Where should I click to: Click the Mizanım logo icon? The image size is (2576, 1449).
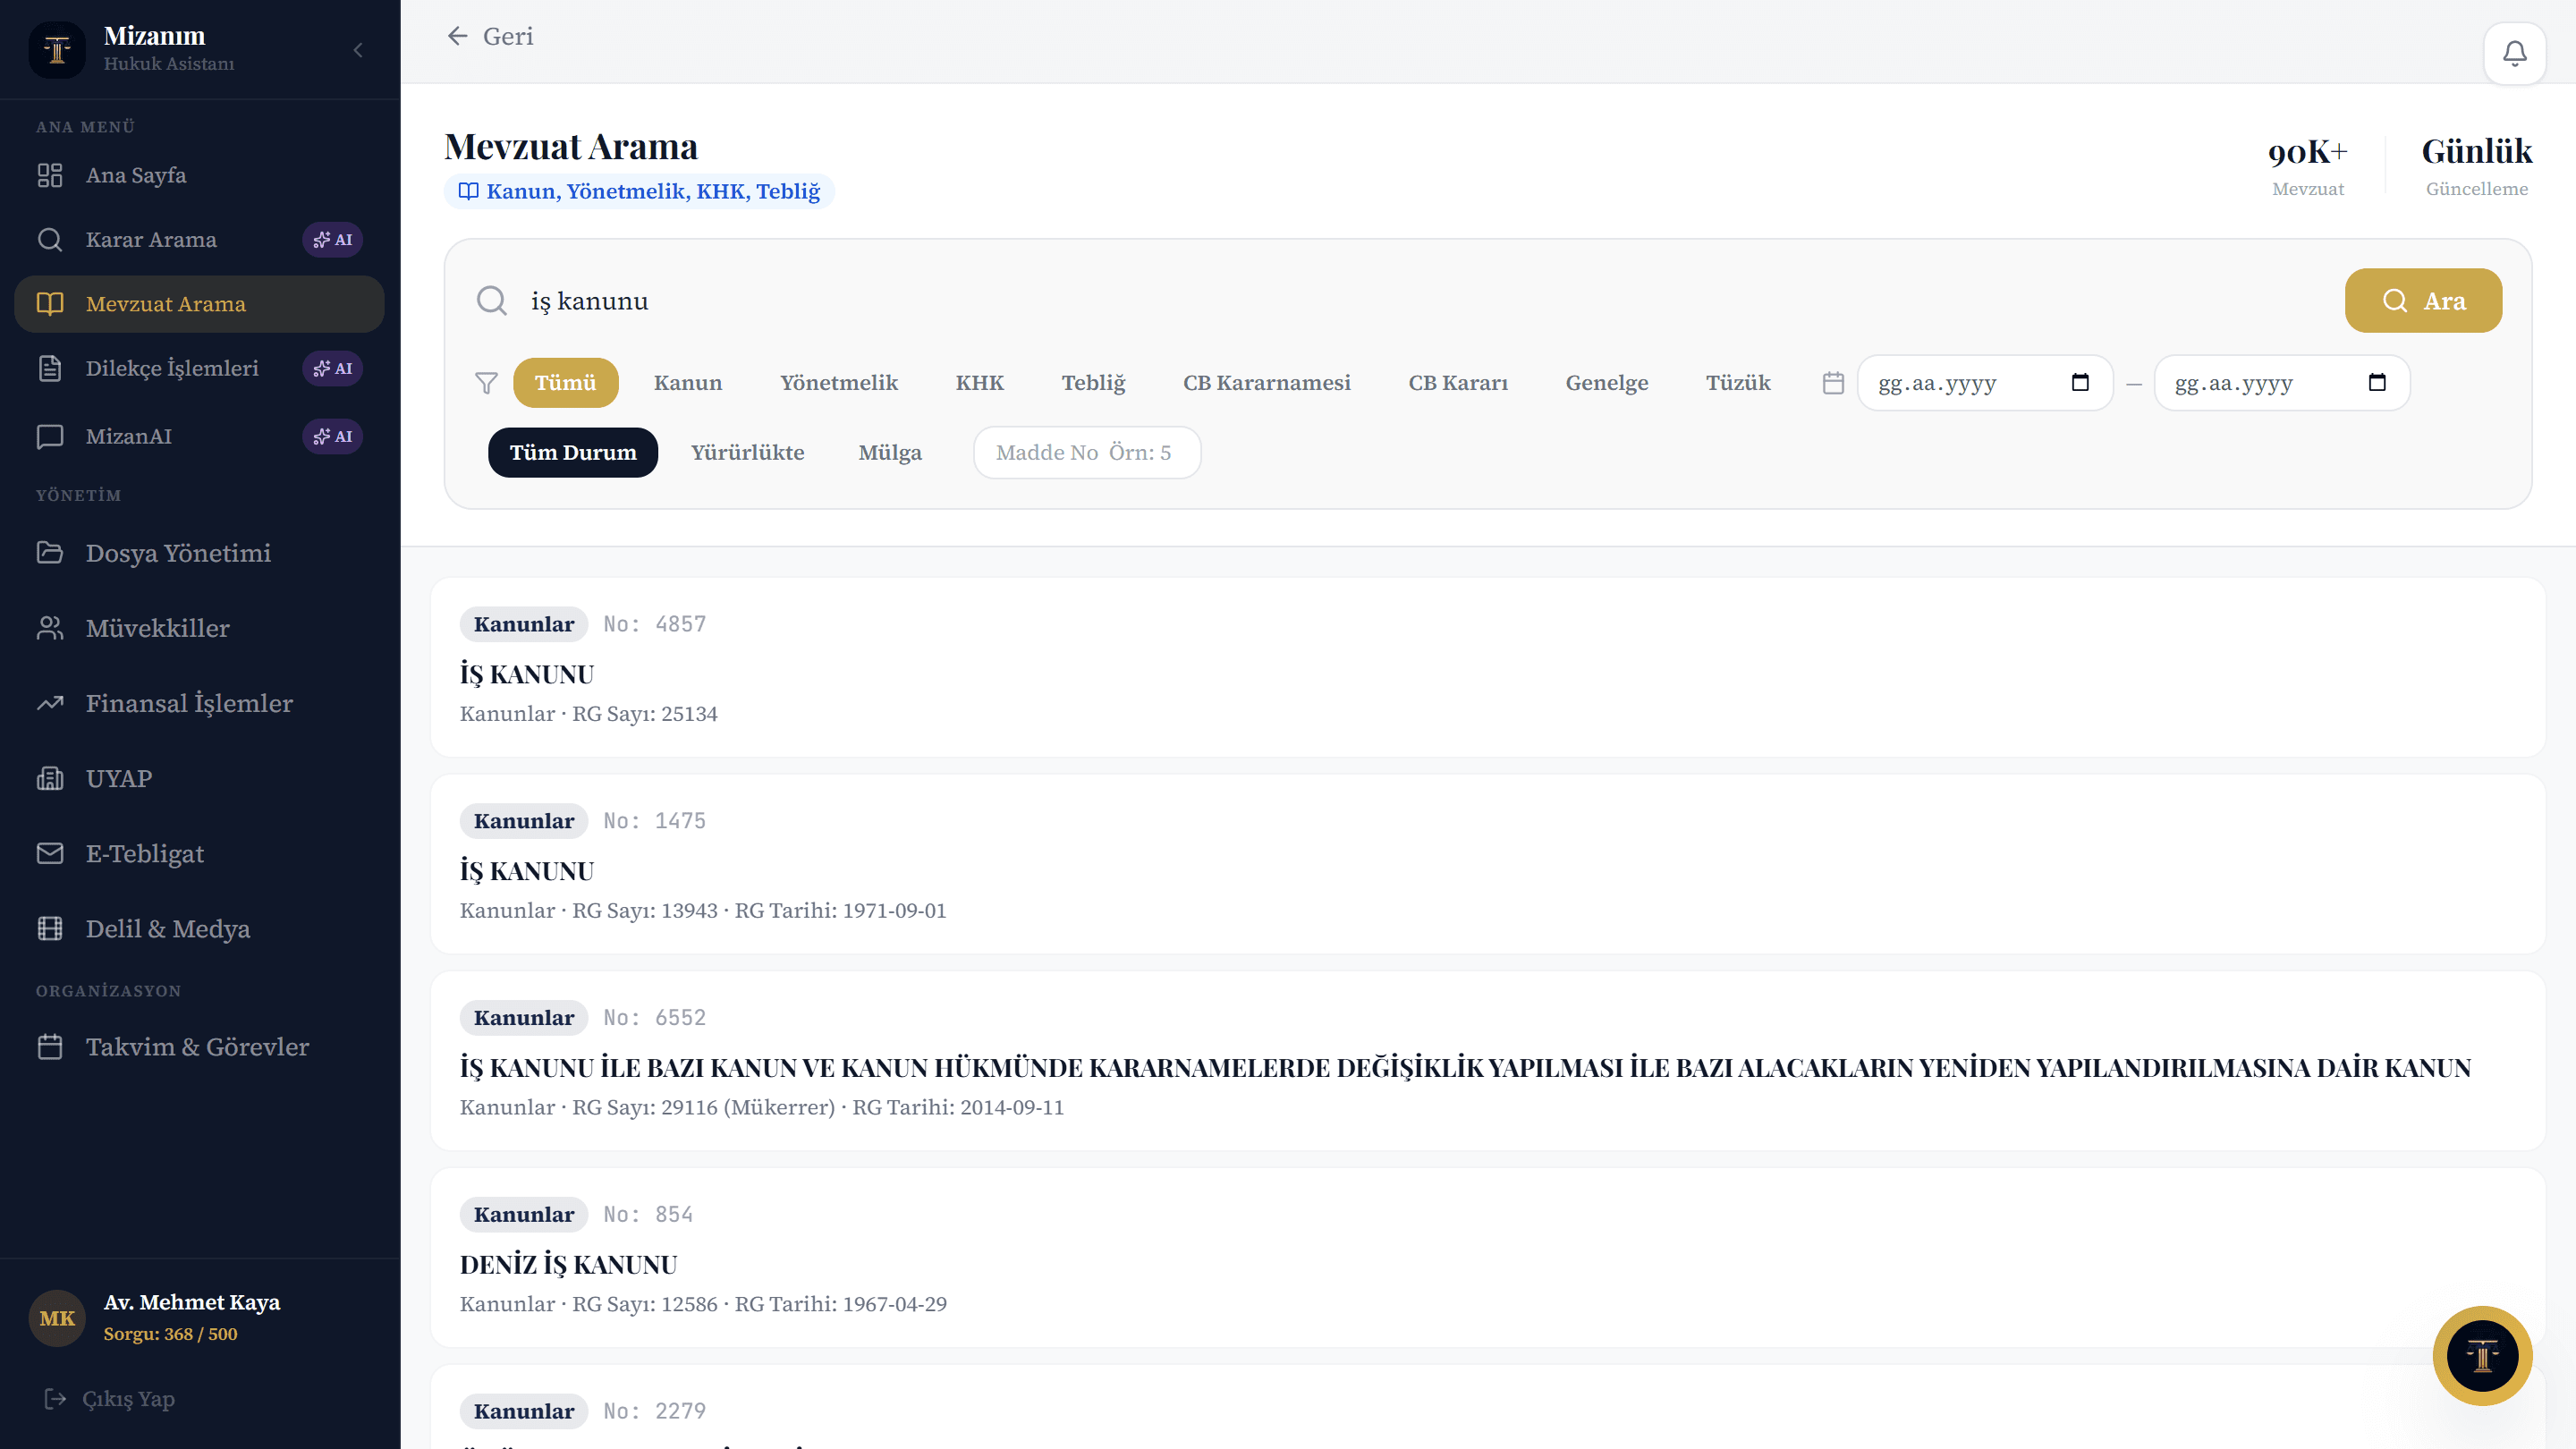(57, 49)
